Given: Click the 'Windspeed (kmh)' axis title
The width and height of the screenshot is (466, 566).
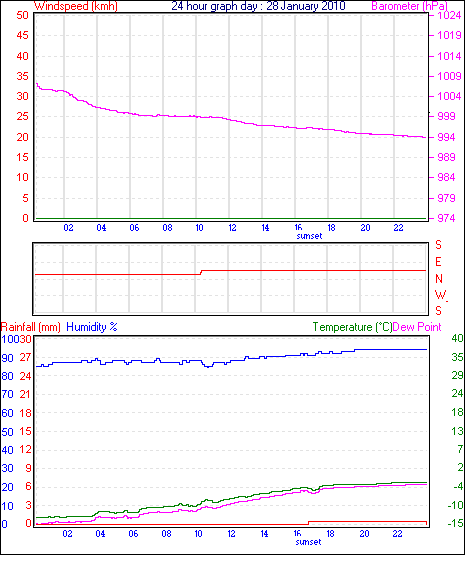Looking at the screenshot, I should 75,6.
